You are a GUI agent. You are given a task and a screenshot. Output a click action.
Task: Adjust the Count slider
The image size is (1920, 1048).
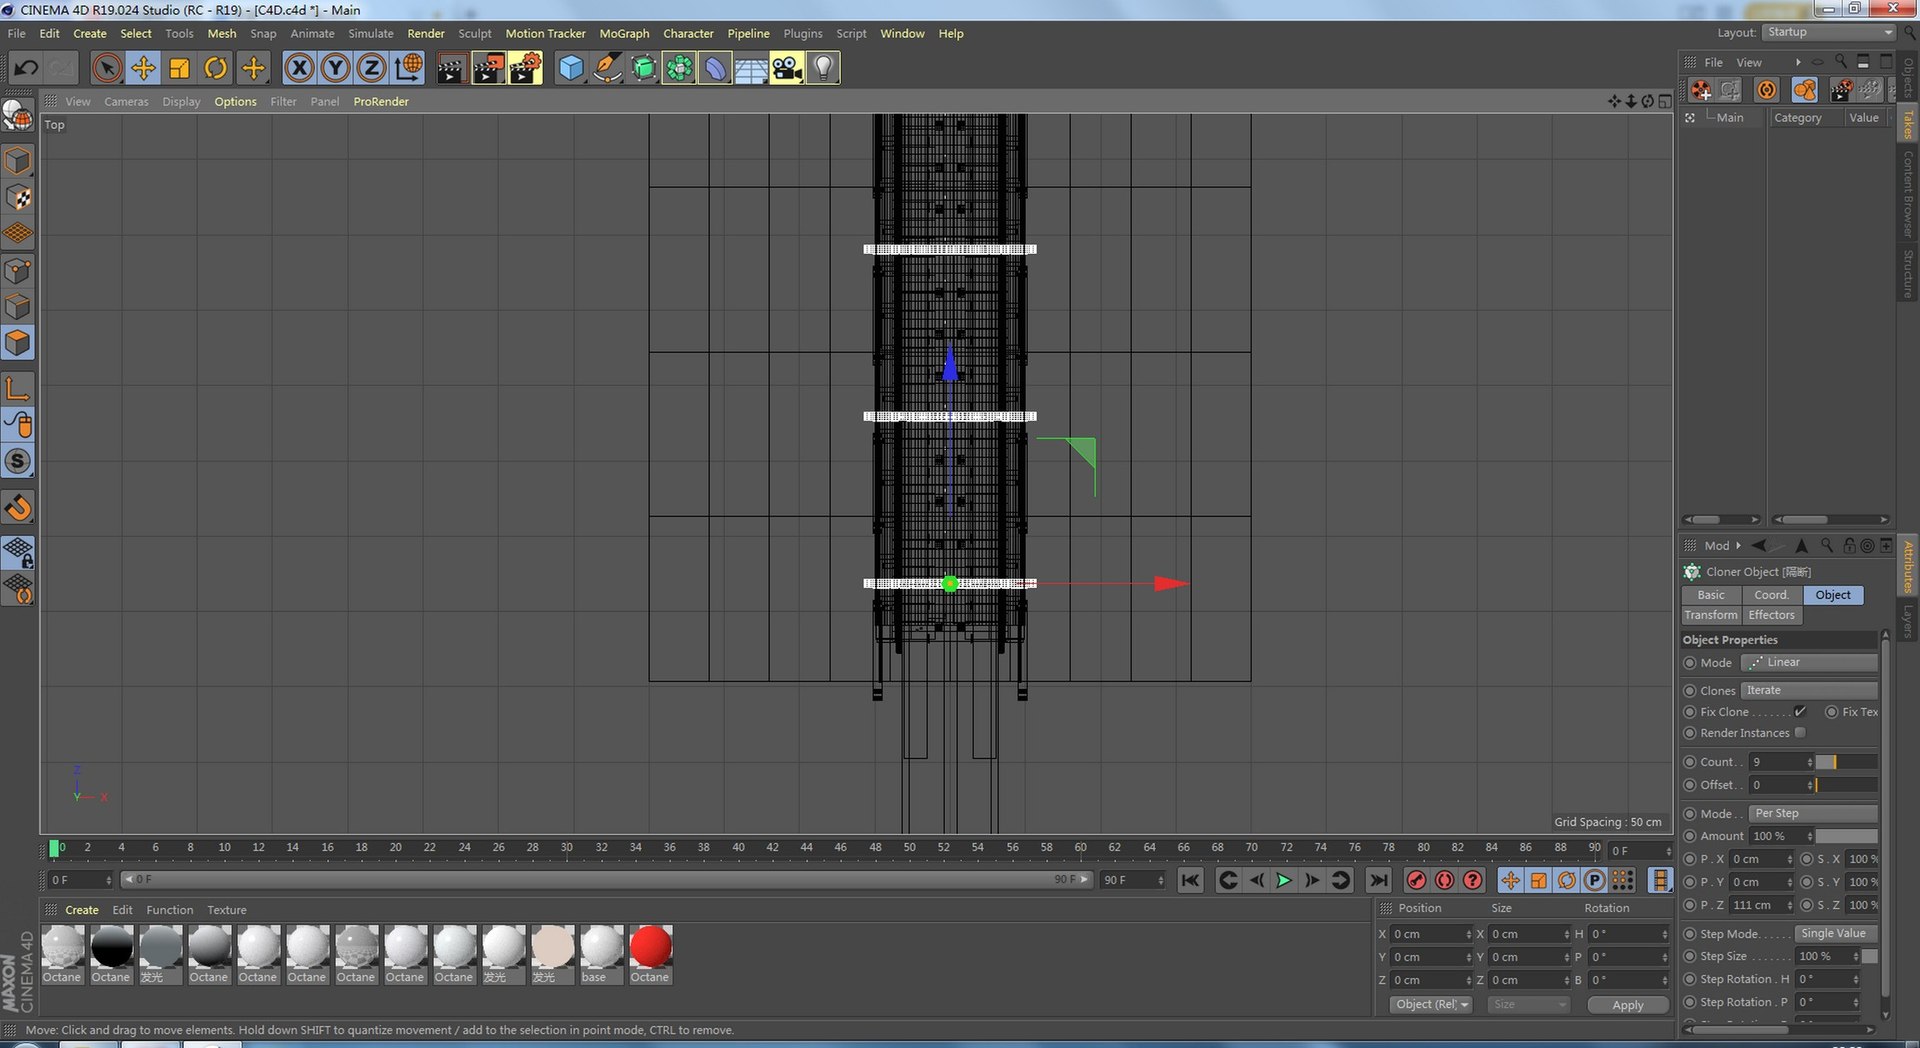1846,762
